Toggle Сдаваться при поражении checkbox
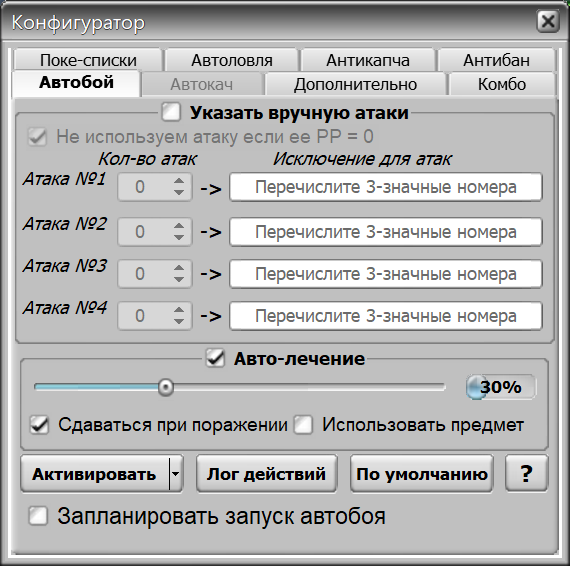Screen dimensions: 570x566 39,424
